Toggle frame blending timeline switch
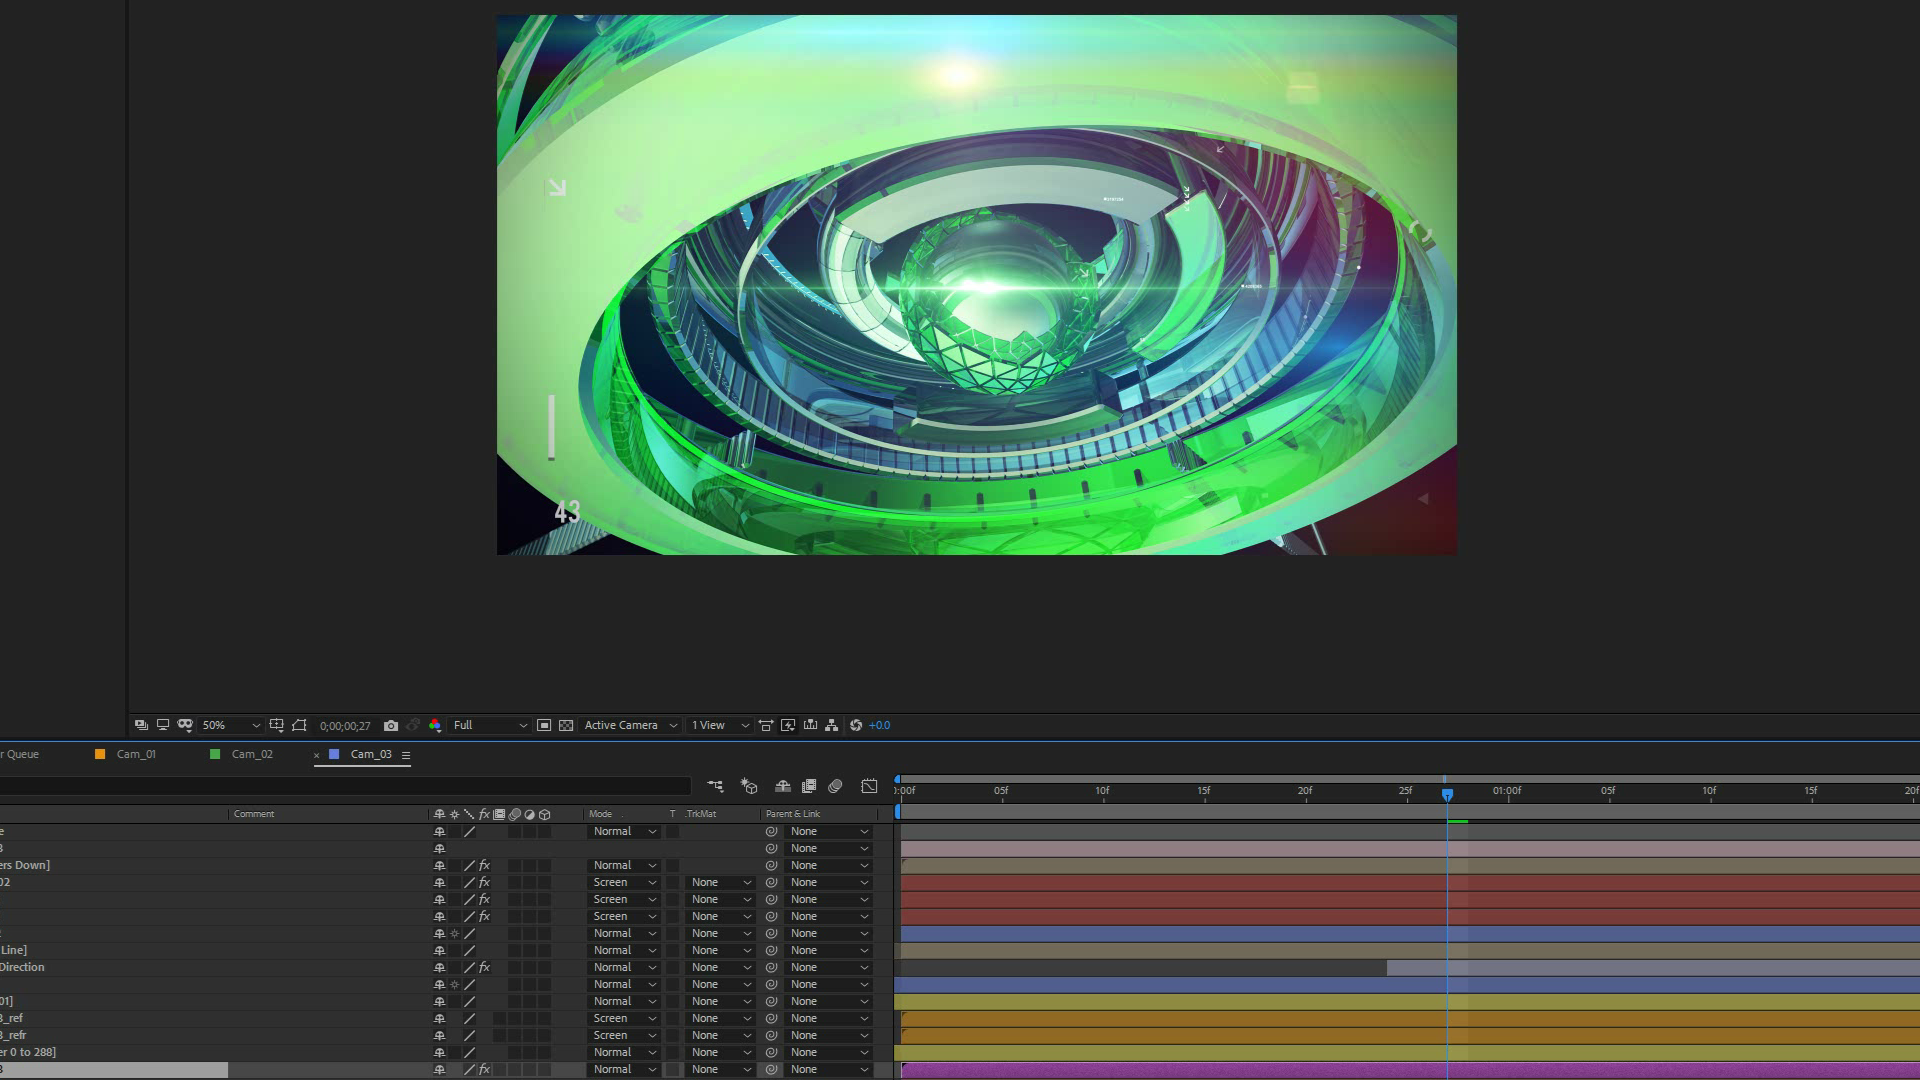This screenshot has width=1920, height=1080. 809,787
